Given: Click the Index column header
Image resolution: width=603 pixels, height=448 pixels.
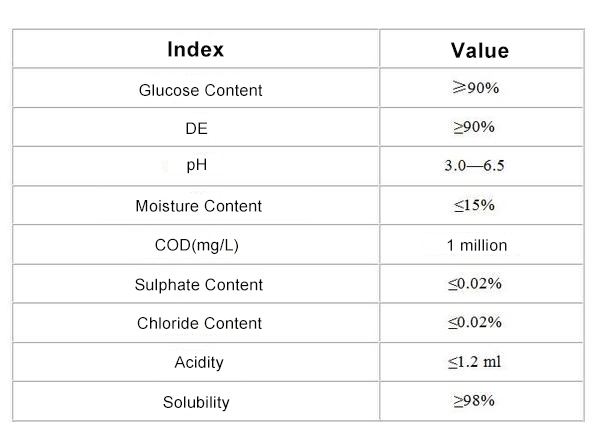Looking at the screenshot, I should click(195, 50).
